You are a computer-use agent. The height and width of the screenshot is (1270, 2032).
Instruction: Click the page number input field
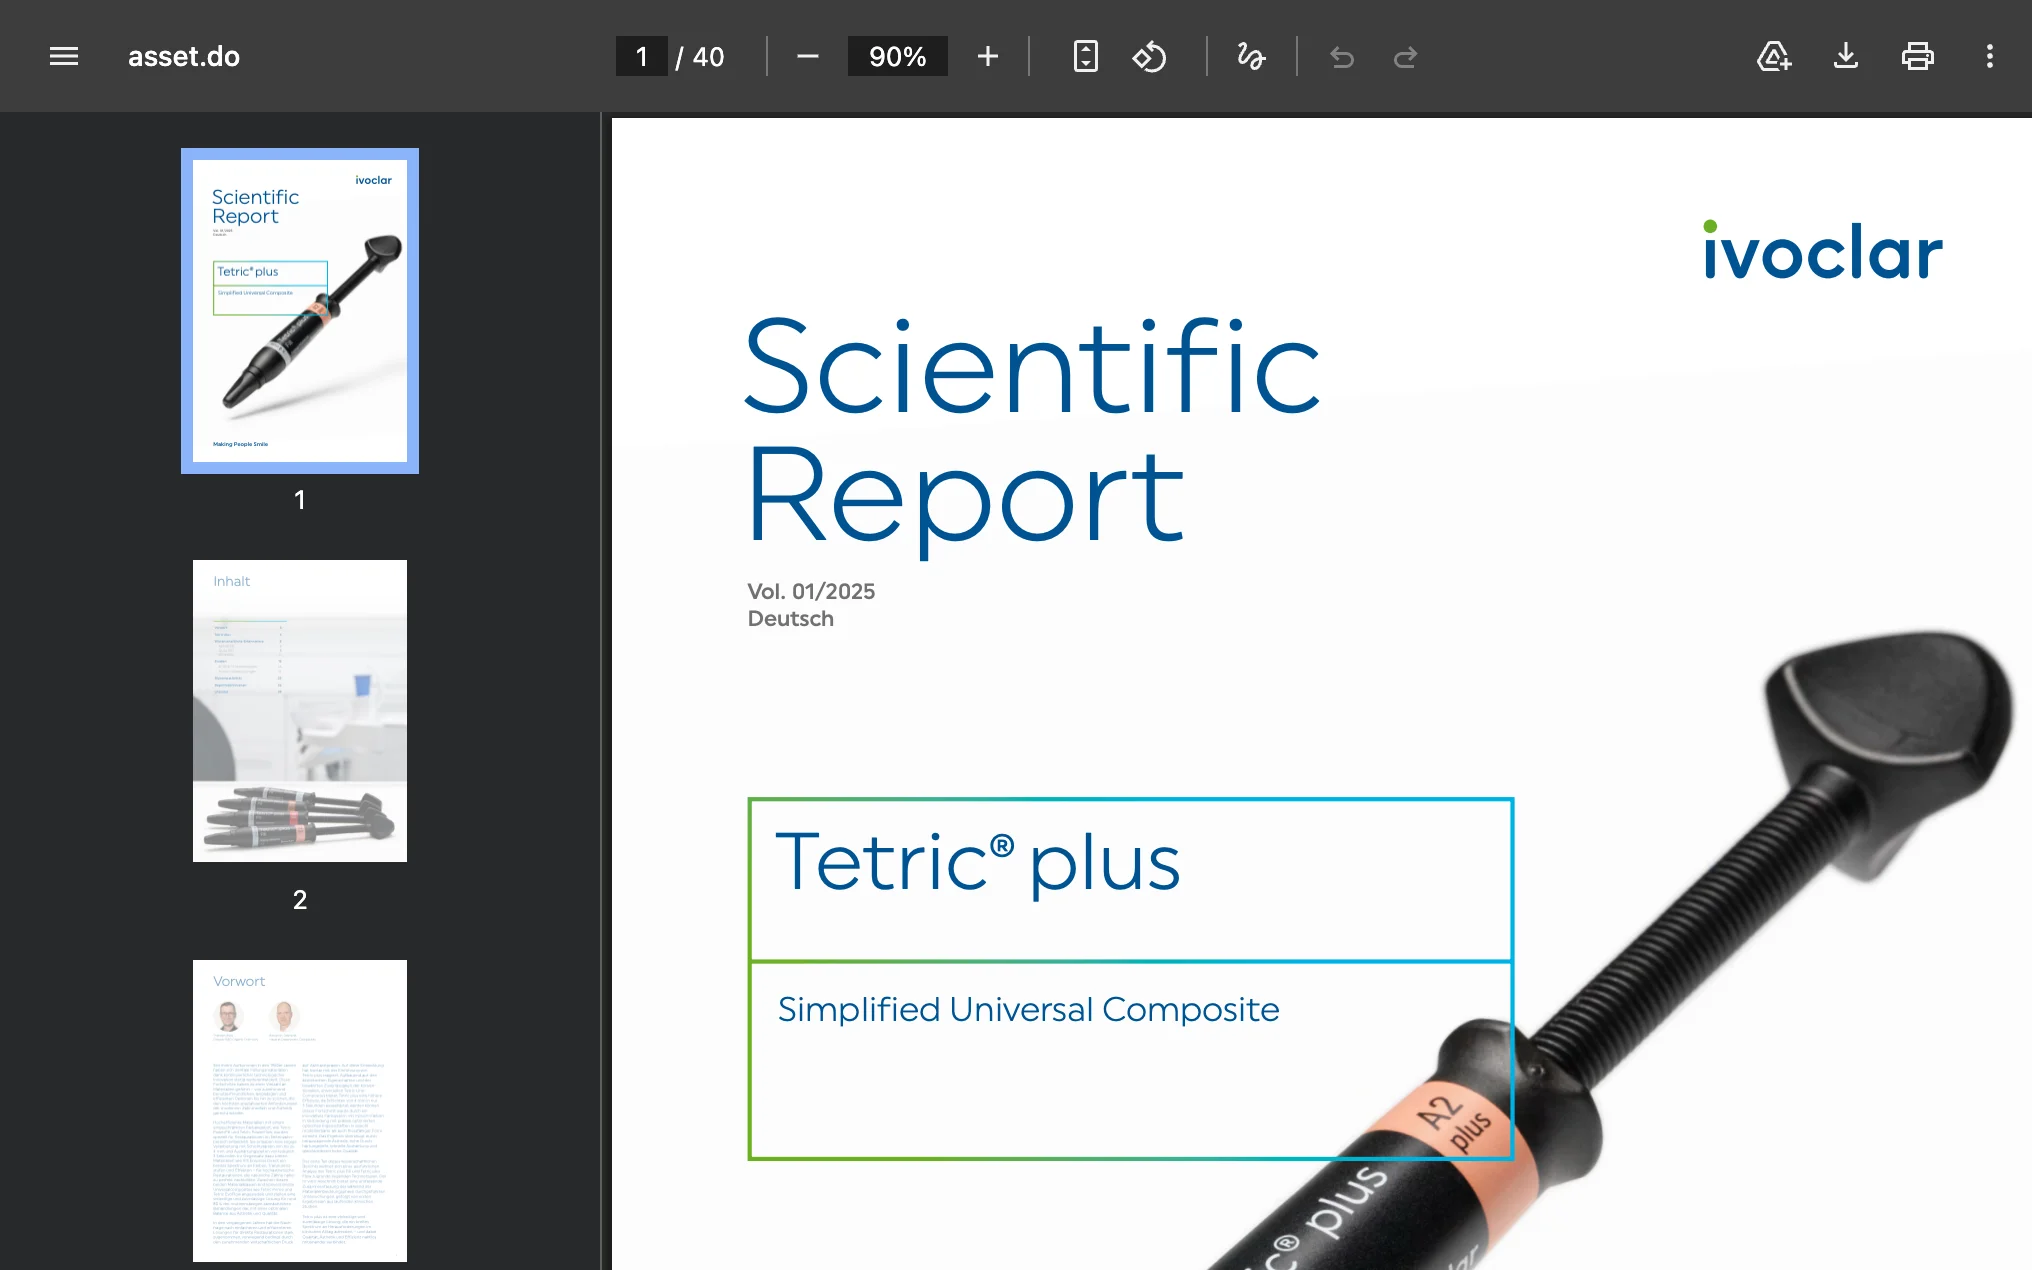click(x=642, y=56)
